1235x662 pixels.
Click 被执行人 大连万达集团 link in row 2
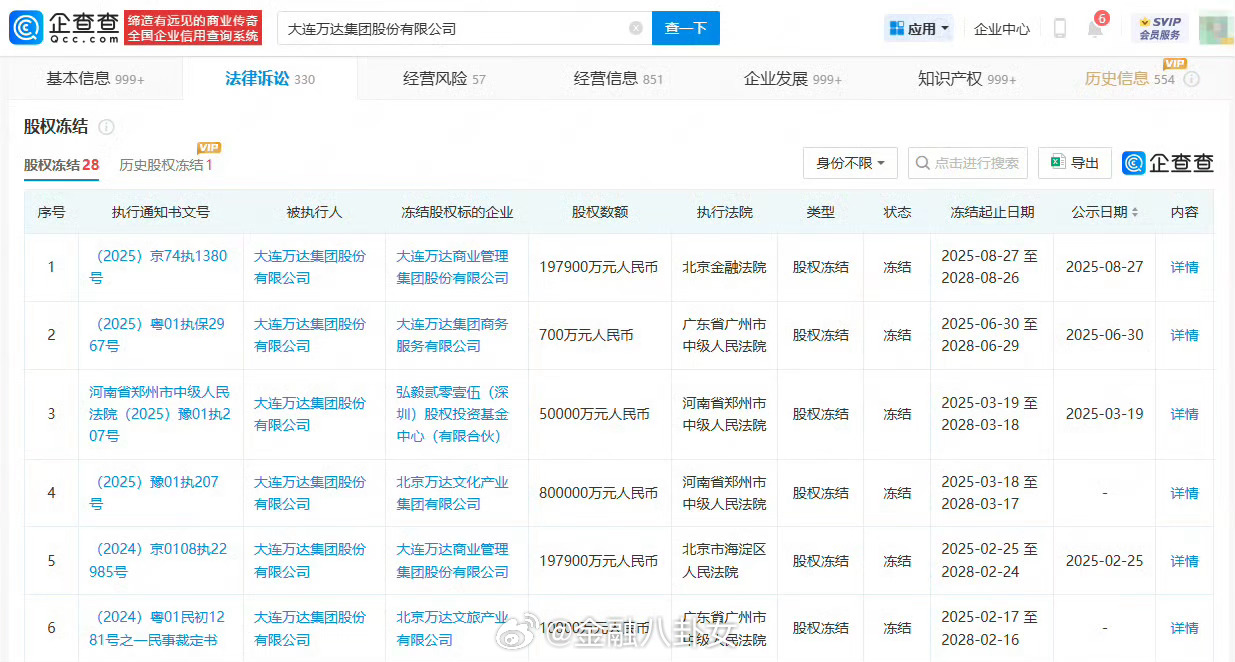click(x=310, y=335)
